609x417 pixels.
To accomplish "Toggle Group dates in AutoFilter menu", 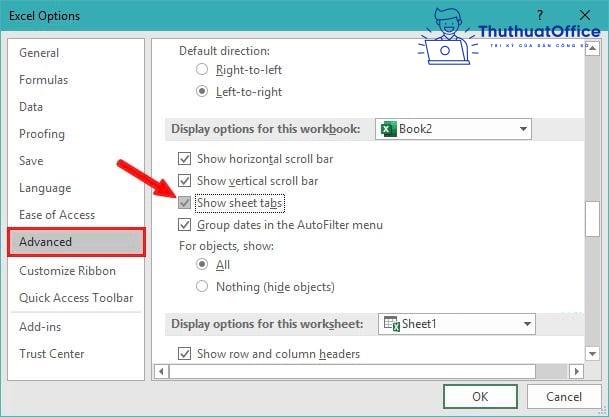I will pos(184,225).
